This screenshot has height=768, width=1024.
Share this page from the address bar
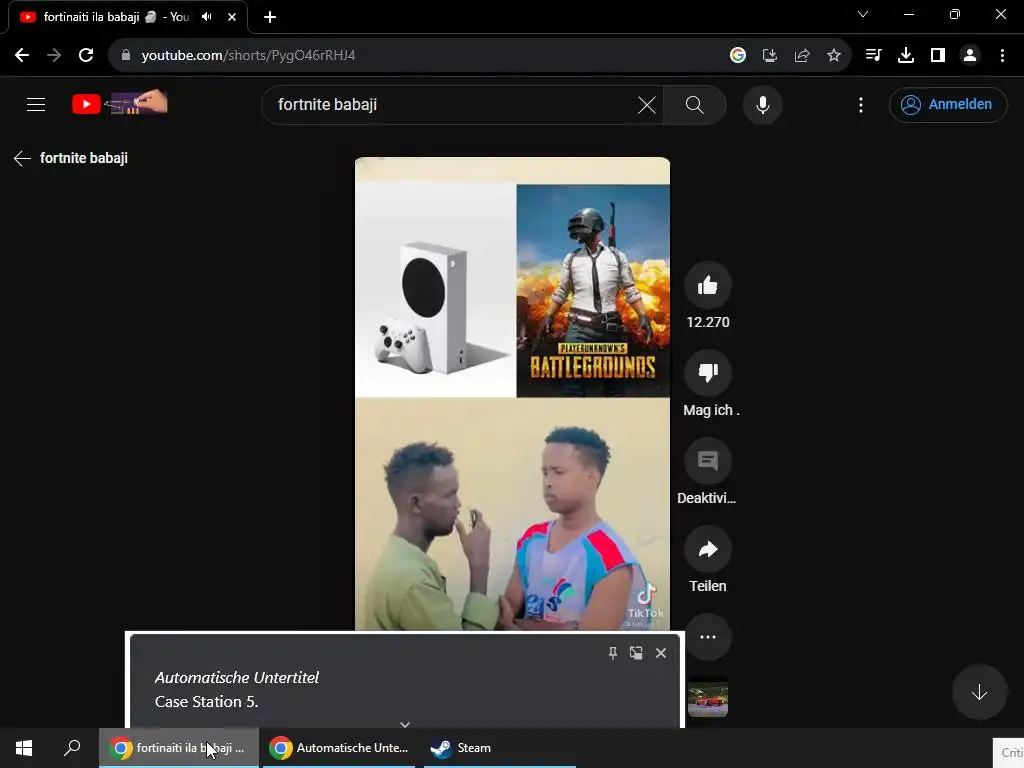pyautogui.click(x=802, y=56)
